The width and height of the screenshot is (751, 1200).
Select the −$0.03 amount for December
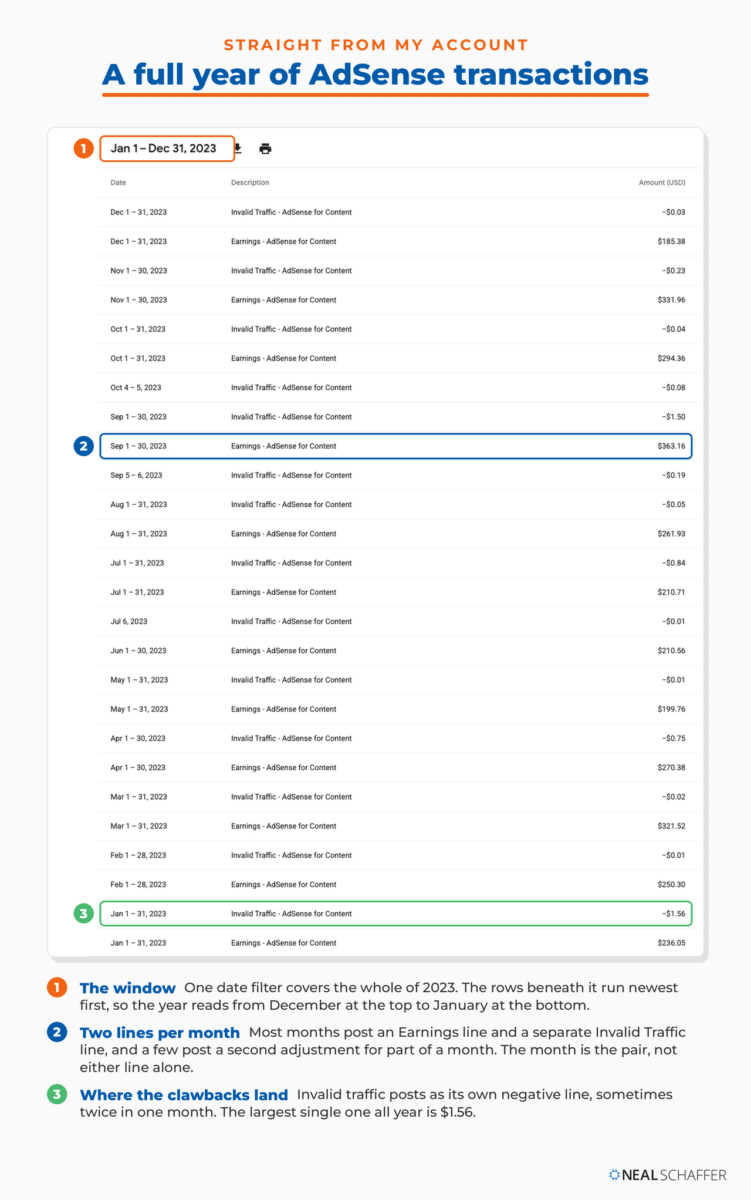(x=673, y=212)
